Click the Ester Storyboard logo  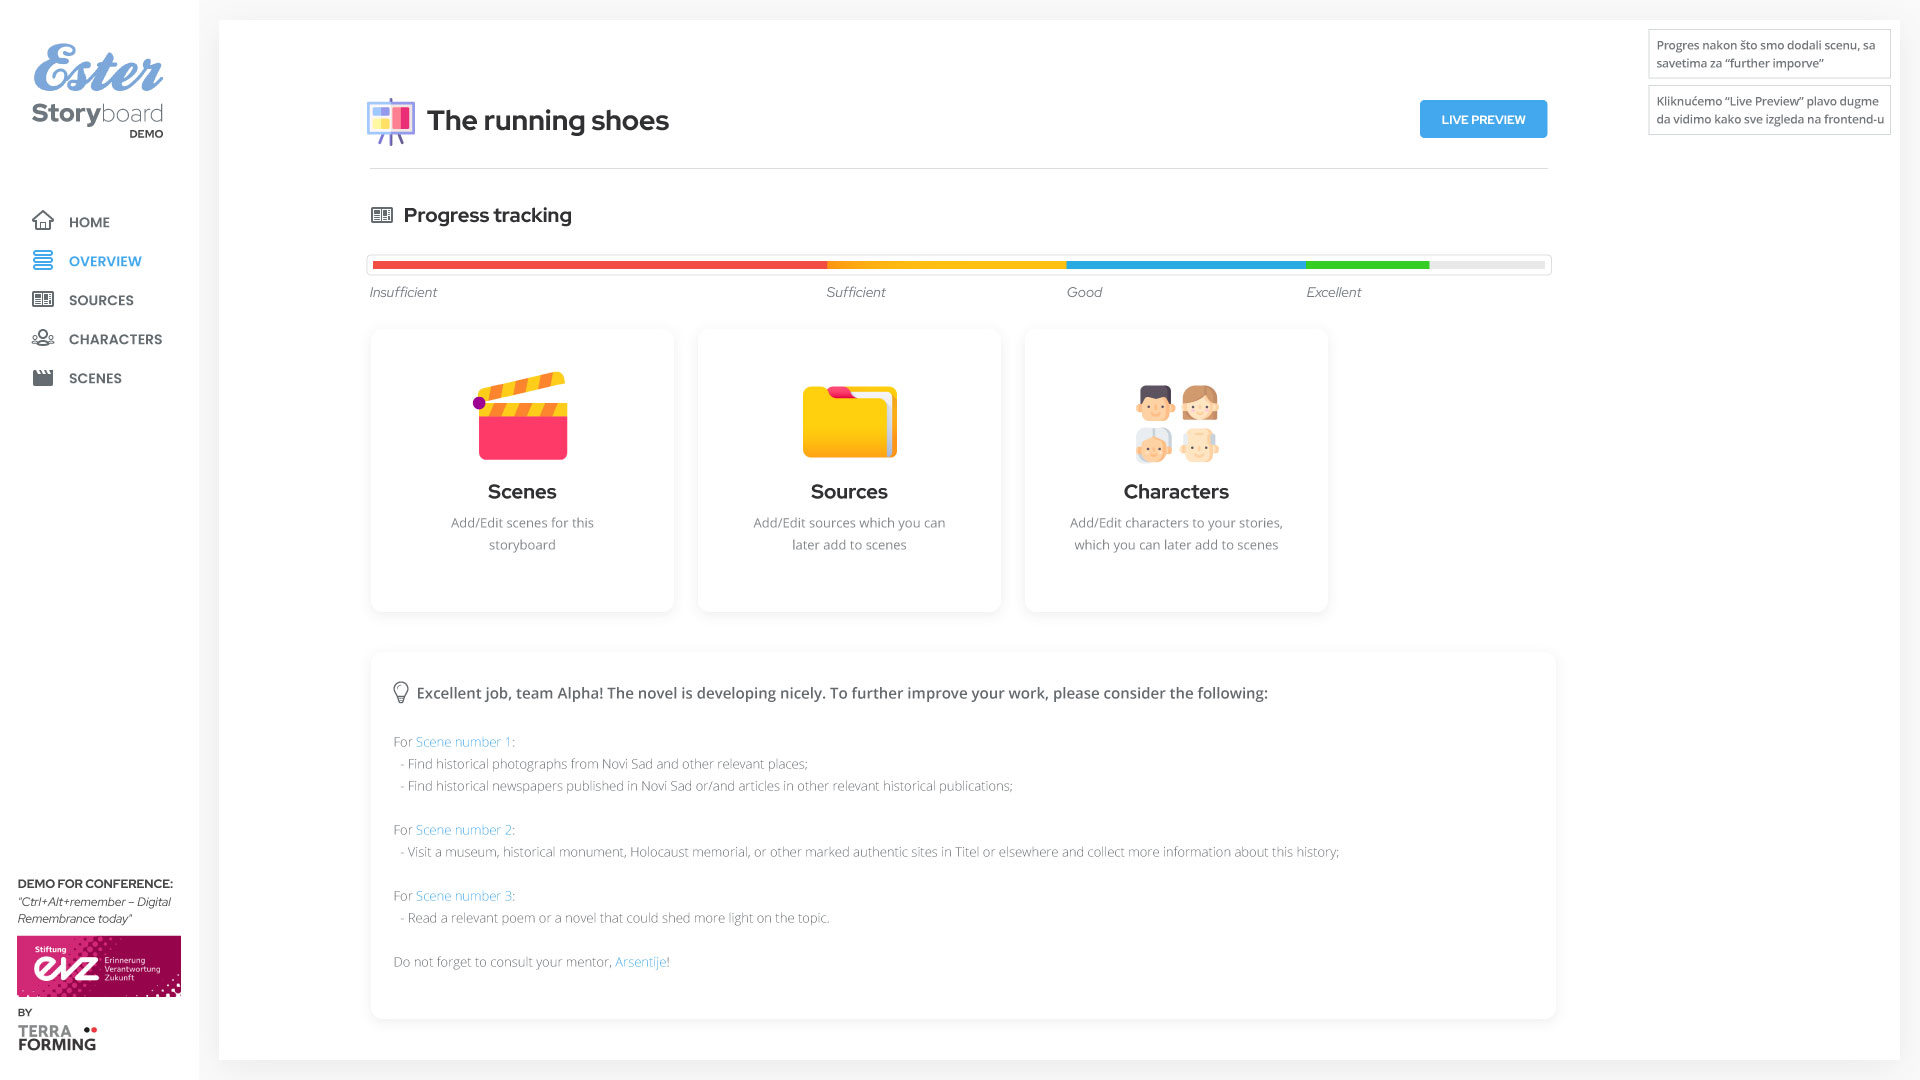(x=97, y=90)
